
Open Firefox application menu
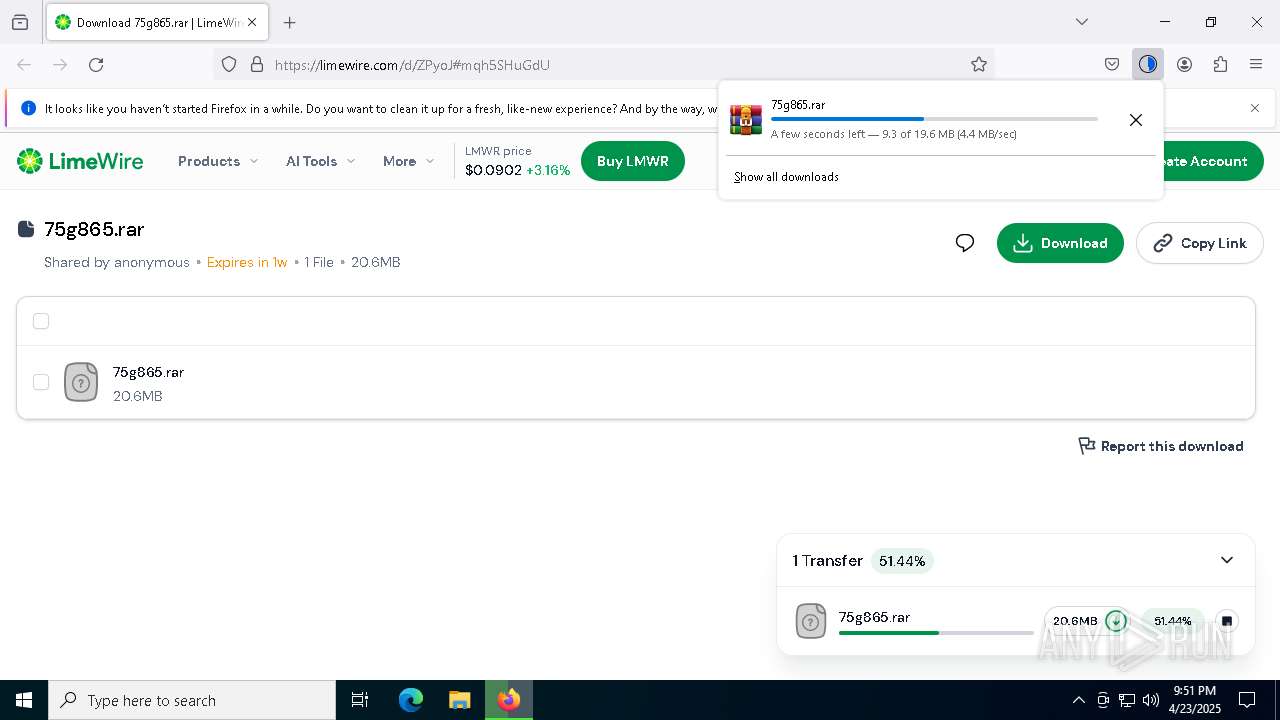click(x=1256, y=64)
